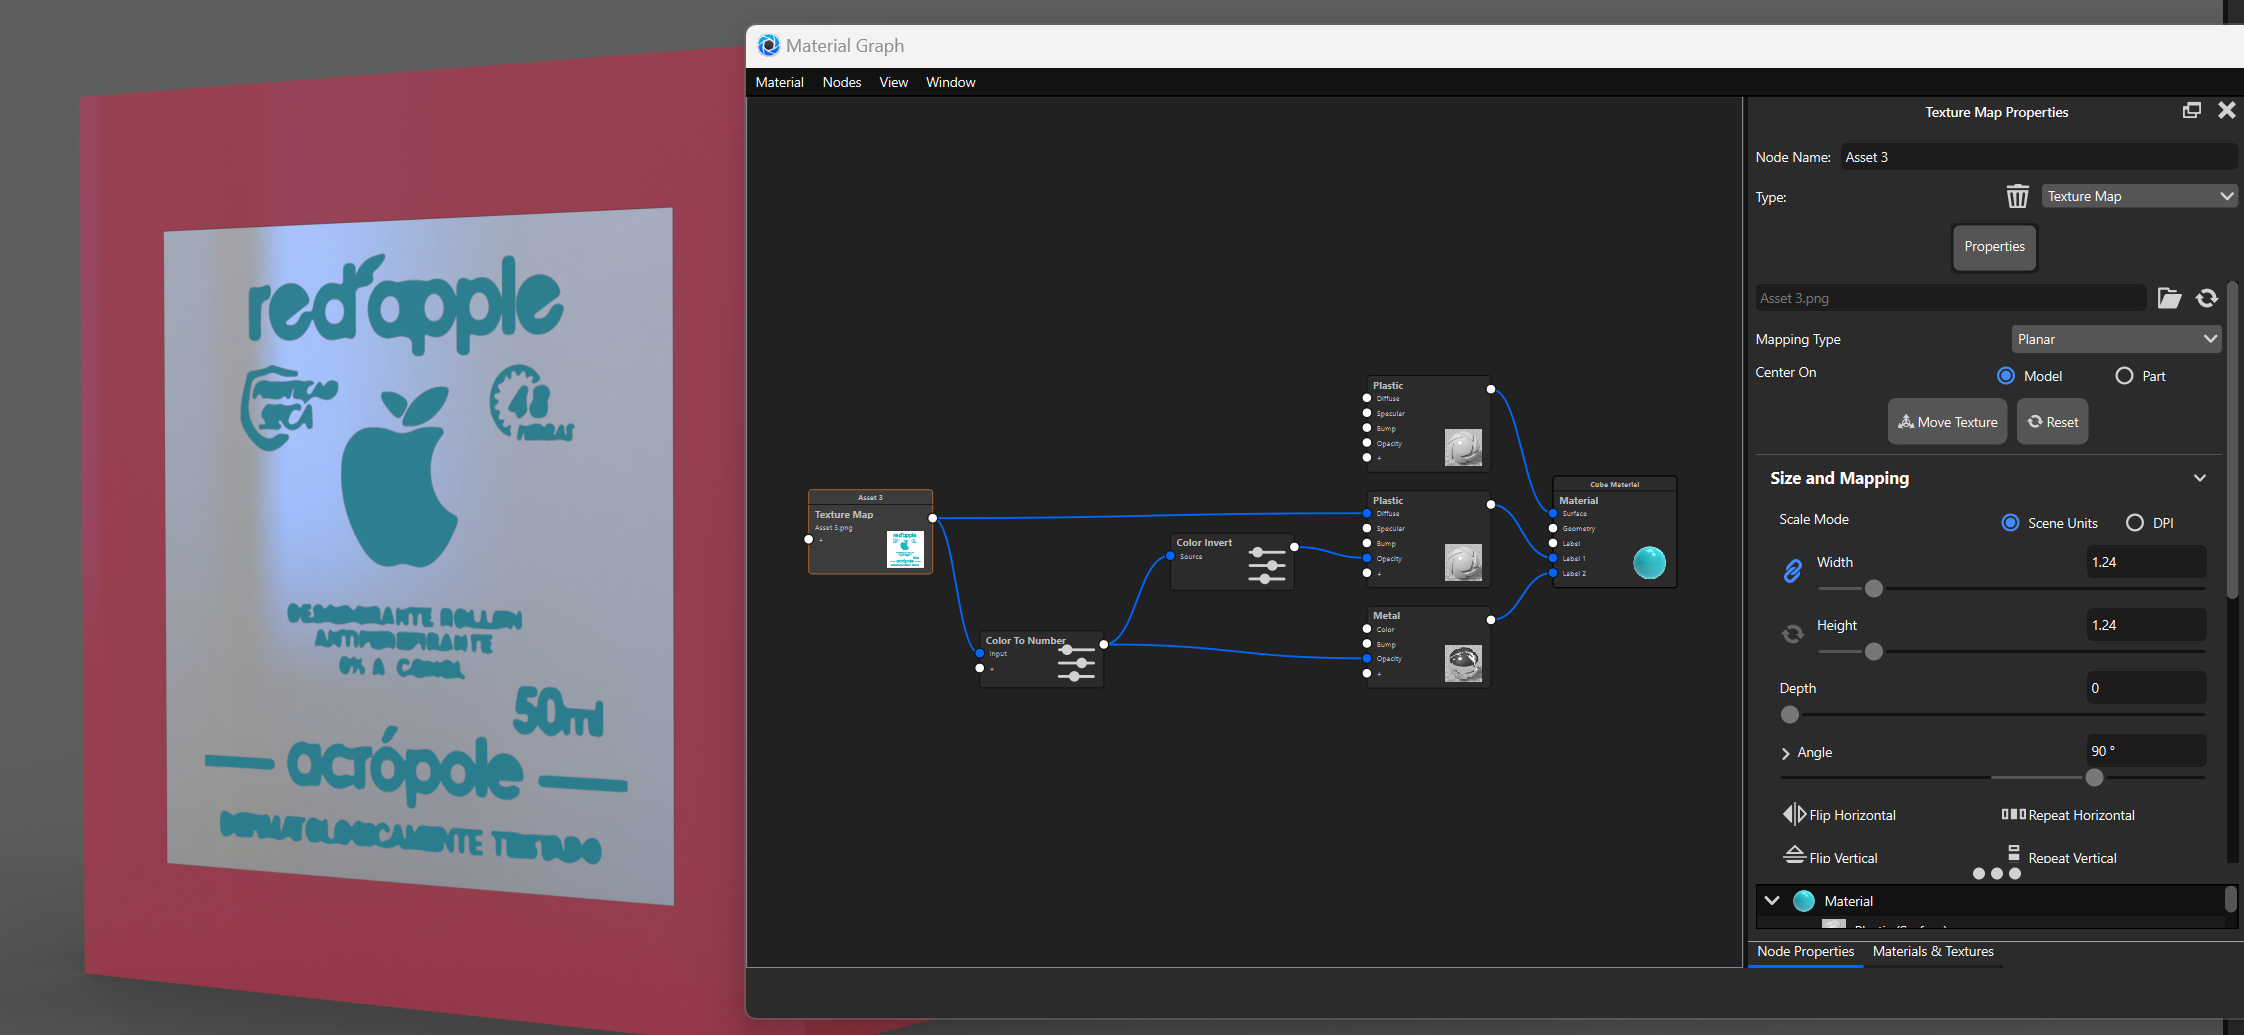This screenshot has width=2244, height=1035.
Task: Click the Flip Vertical icon
Action: (1794, 855)
